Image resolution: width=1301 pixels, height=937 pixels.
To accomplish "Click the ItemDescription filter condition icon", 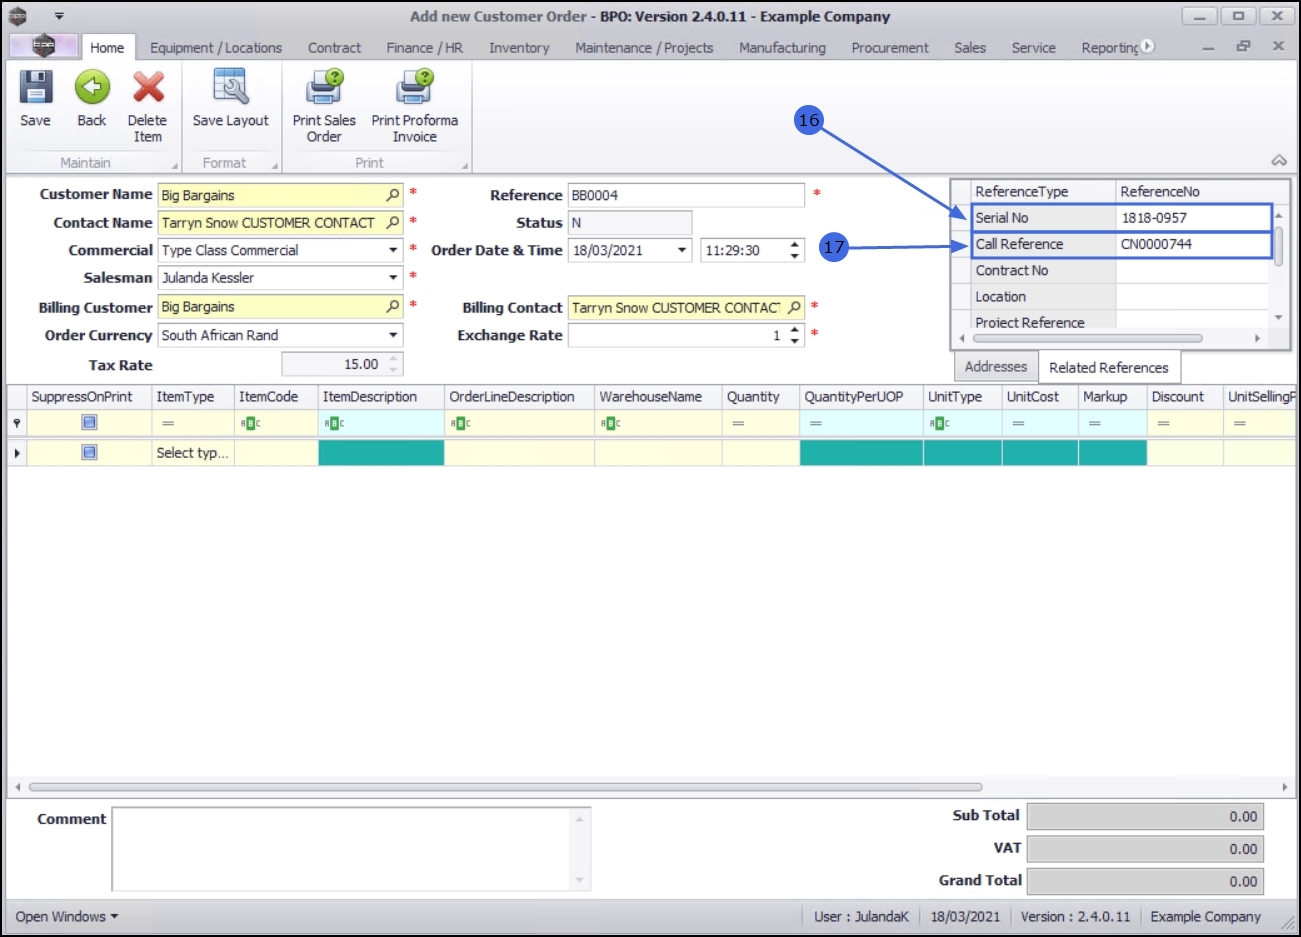I will pyautogui.click(x=334, y=424).
